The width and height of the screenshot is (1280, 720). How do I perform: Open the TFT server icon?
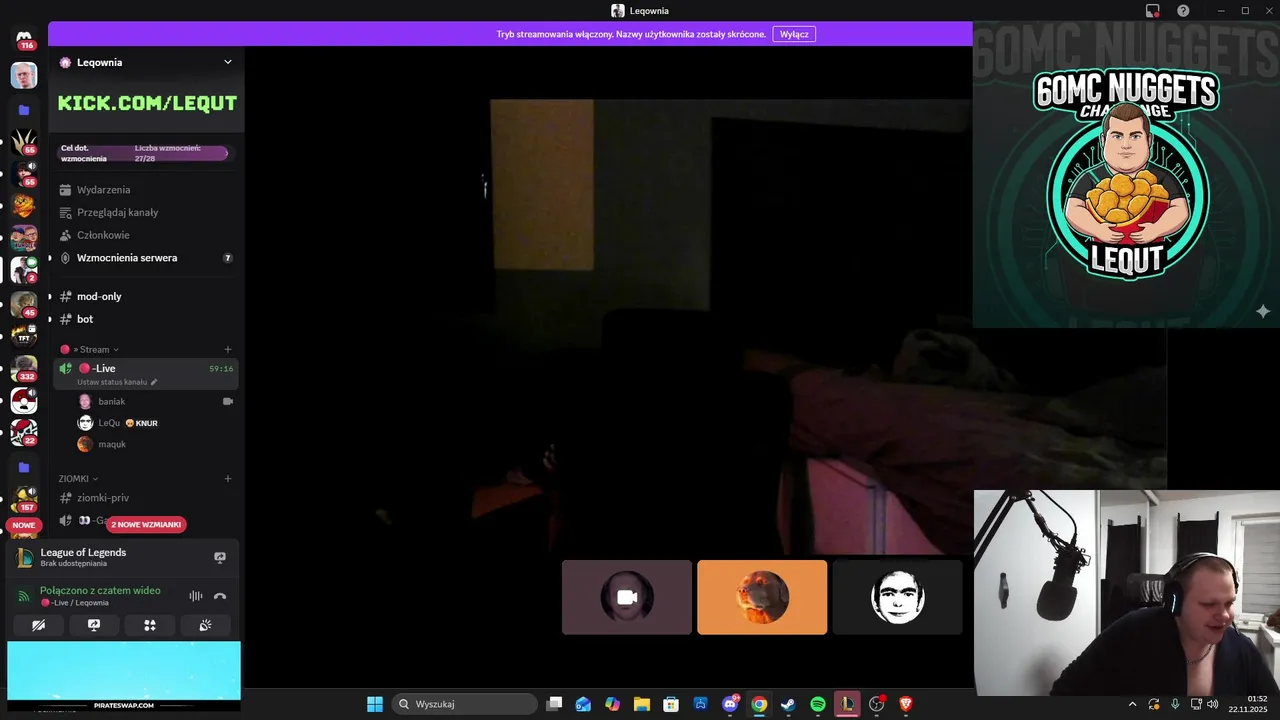24,336
